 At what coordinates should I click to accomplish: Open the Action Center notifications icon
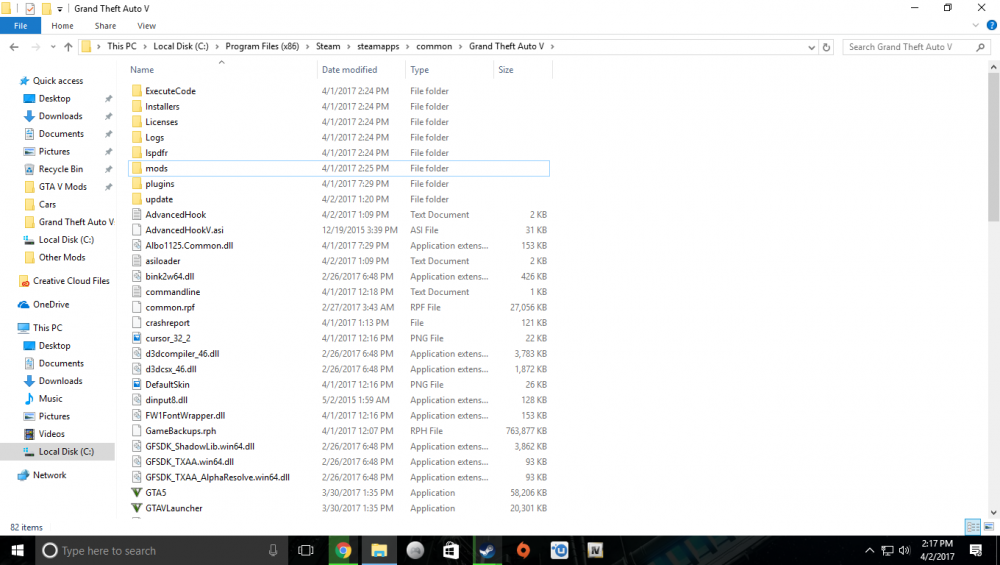[976, 550]
